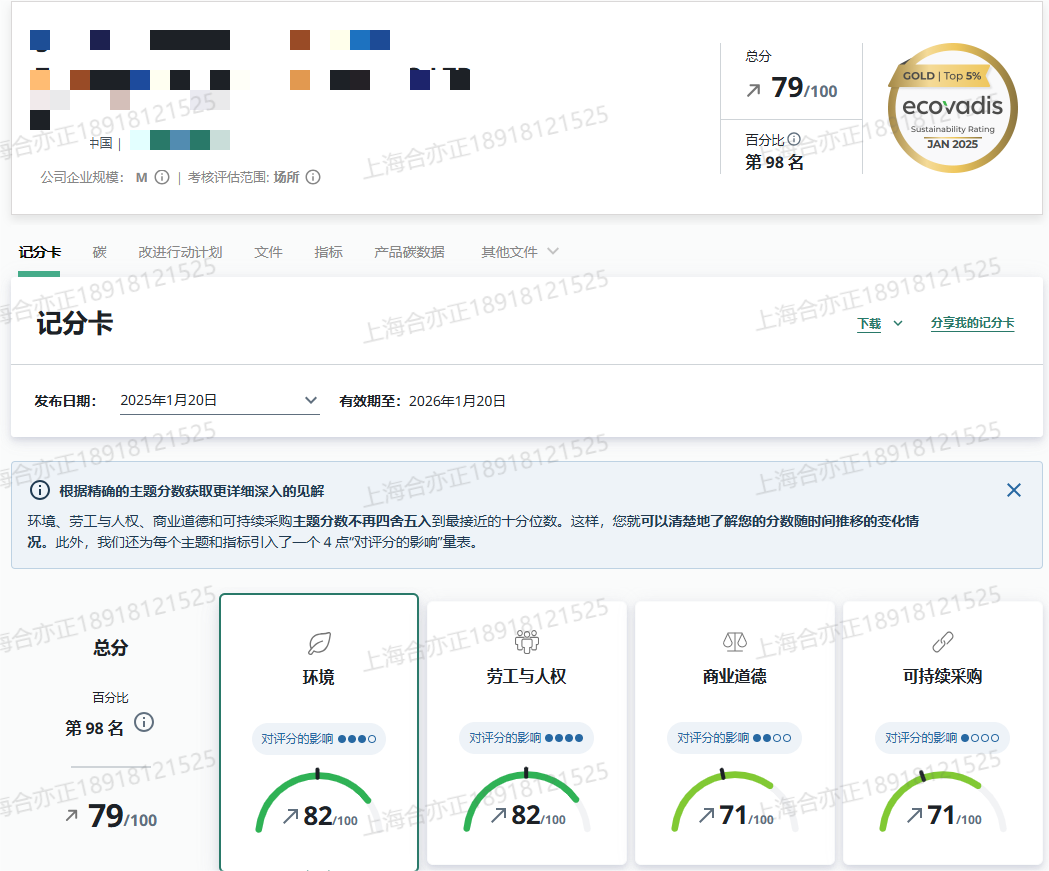This screenshot has height=871, width=1049.
Task: Click 对评分的影响 badge on 劳工与人权 card
Action: pyautogui.click(x=526, y=738)
